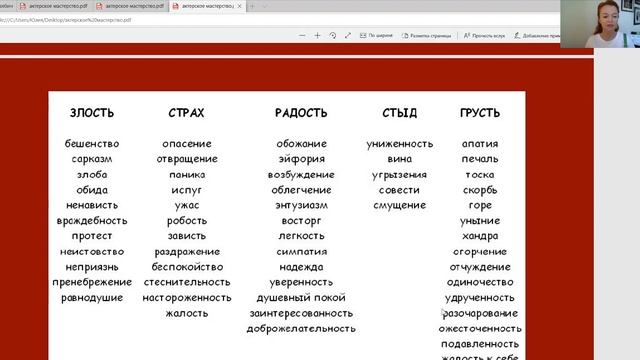Click the word 'отвращение'
This screenshot has width=640, height=360.
pos(187,159)
